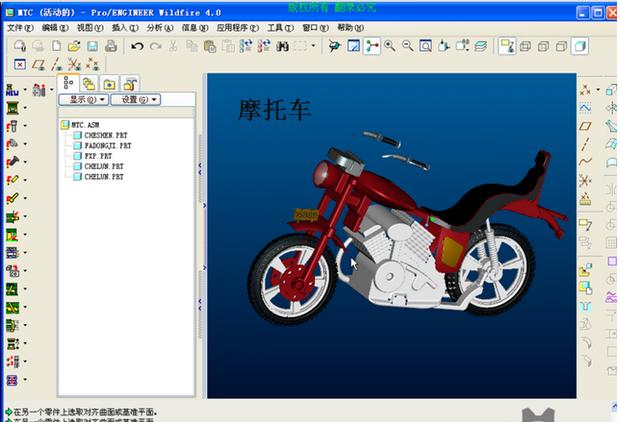
Task: Toggle datum axes display
Action: (x=57, y=64)
